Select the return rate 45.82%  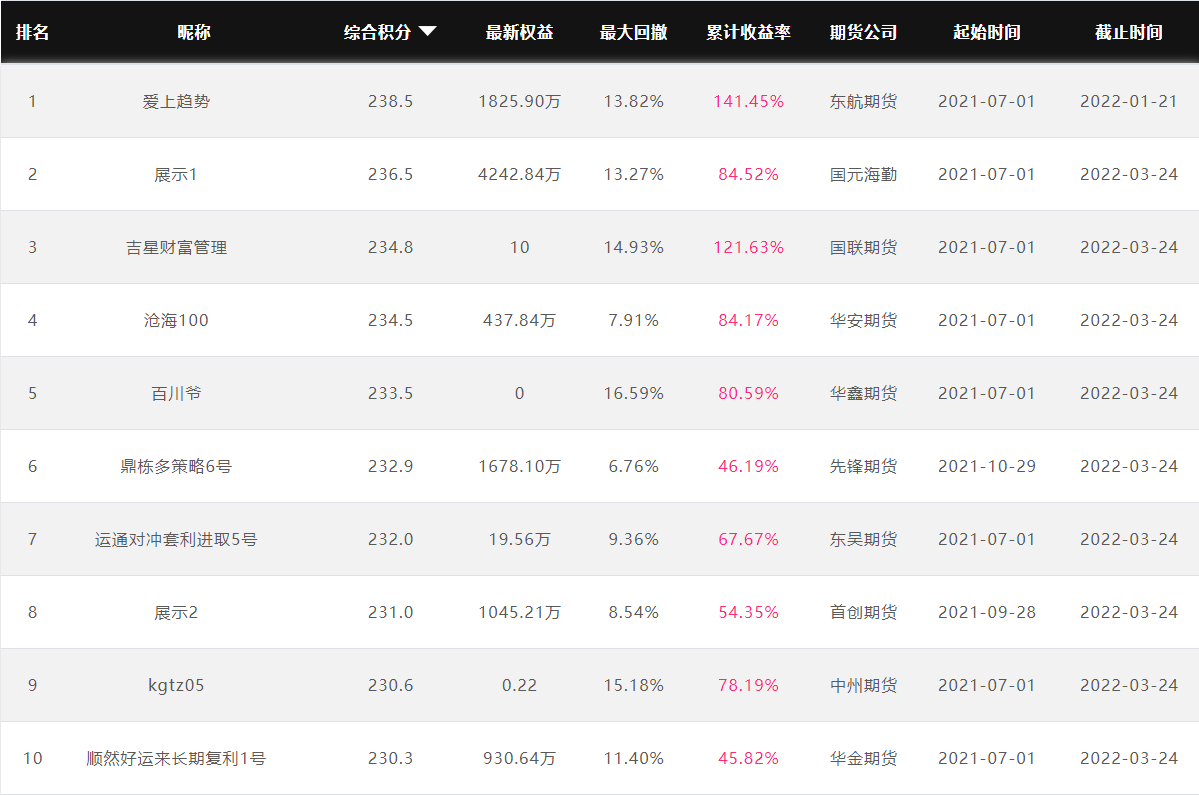(748, 758)
